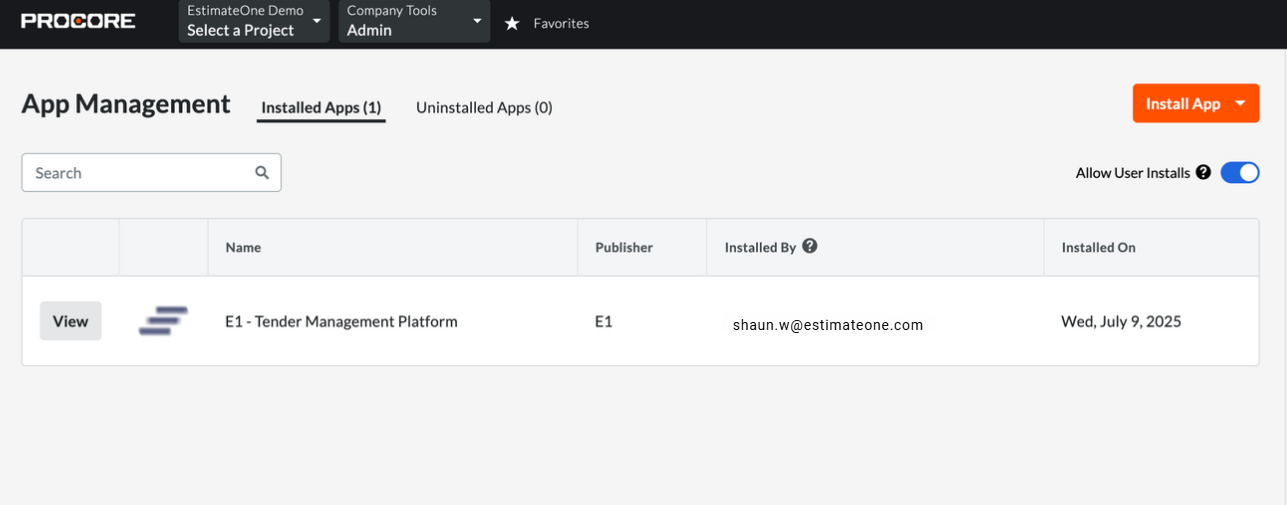Screen dimensions: 1287x505
Task: Open the Install App dropdown button
Action: 1196,103
